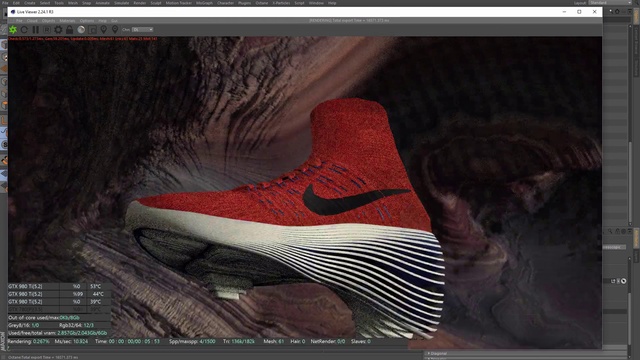The height and width of the screenshot is (360, 640).
Task: Click the green Octane send-scene icon
Action: (13, 30)
